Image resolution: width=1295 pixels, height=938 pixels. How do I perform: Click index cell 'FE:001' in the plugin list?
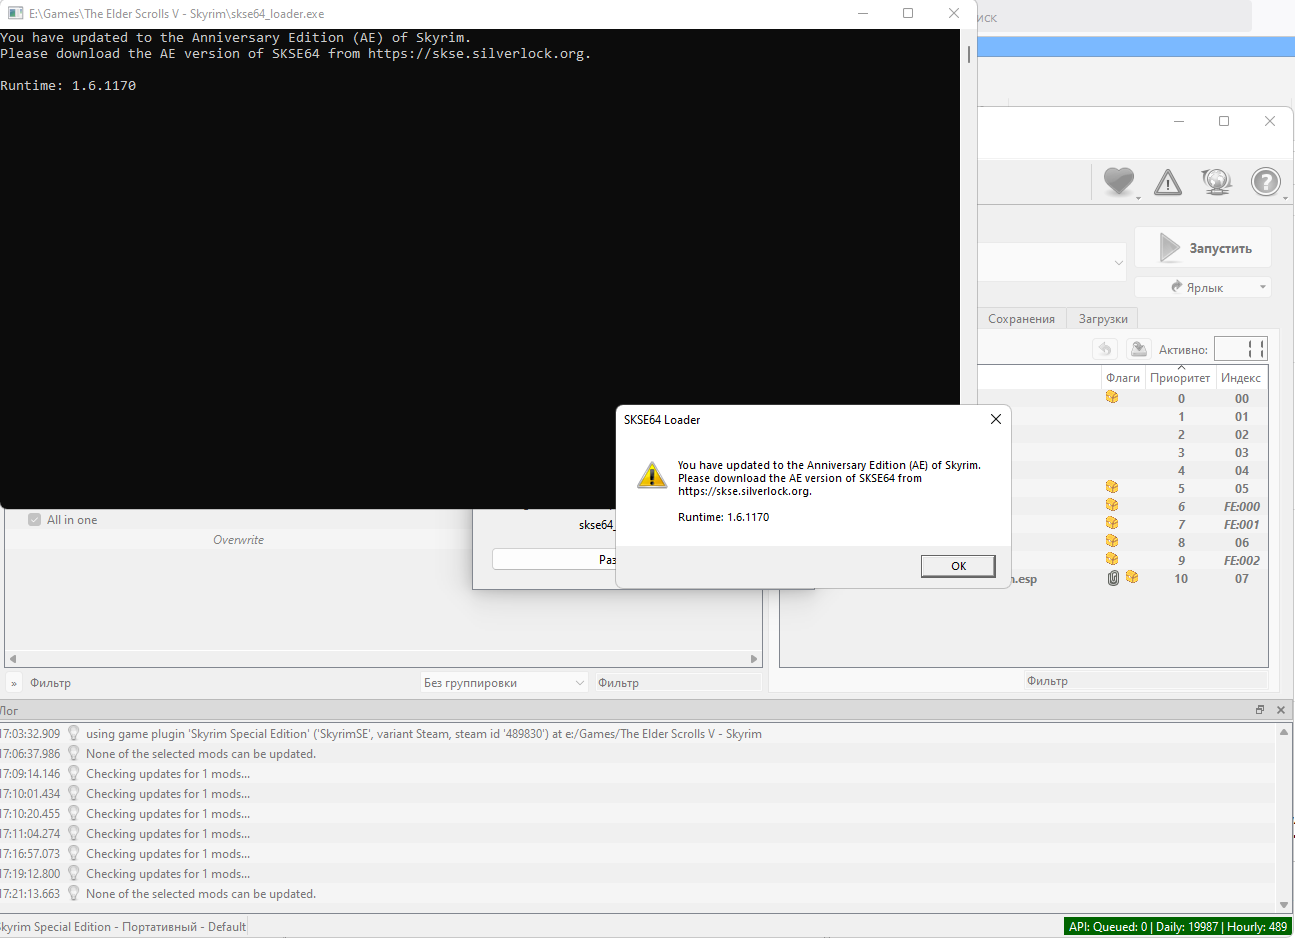[x=1242, y=525]
